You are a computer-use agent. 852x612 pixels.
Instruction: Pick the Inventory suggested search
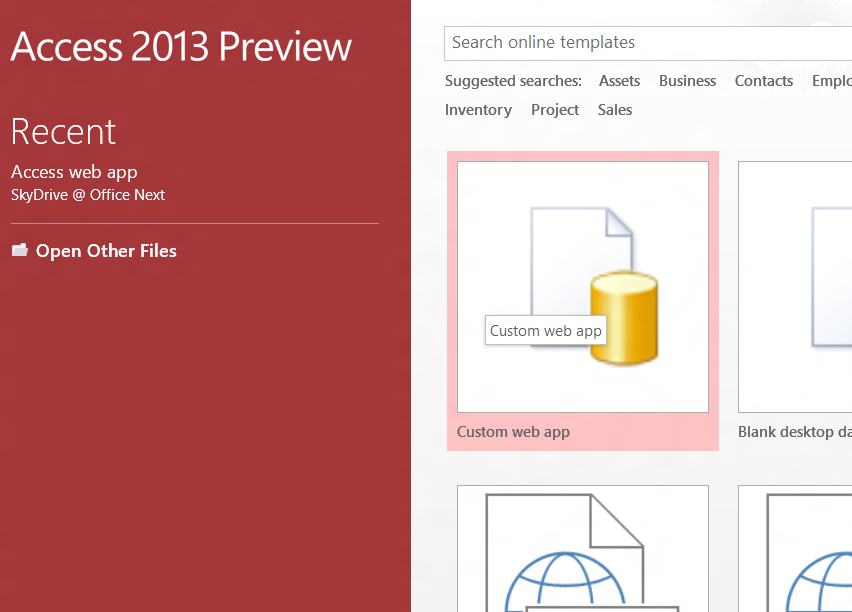478,110
